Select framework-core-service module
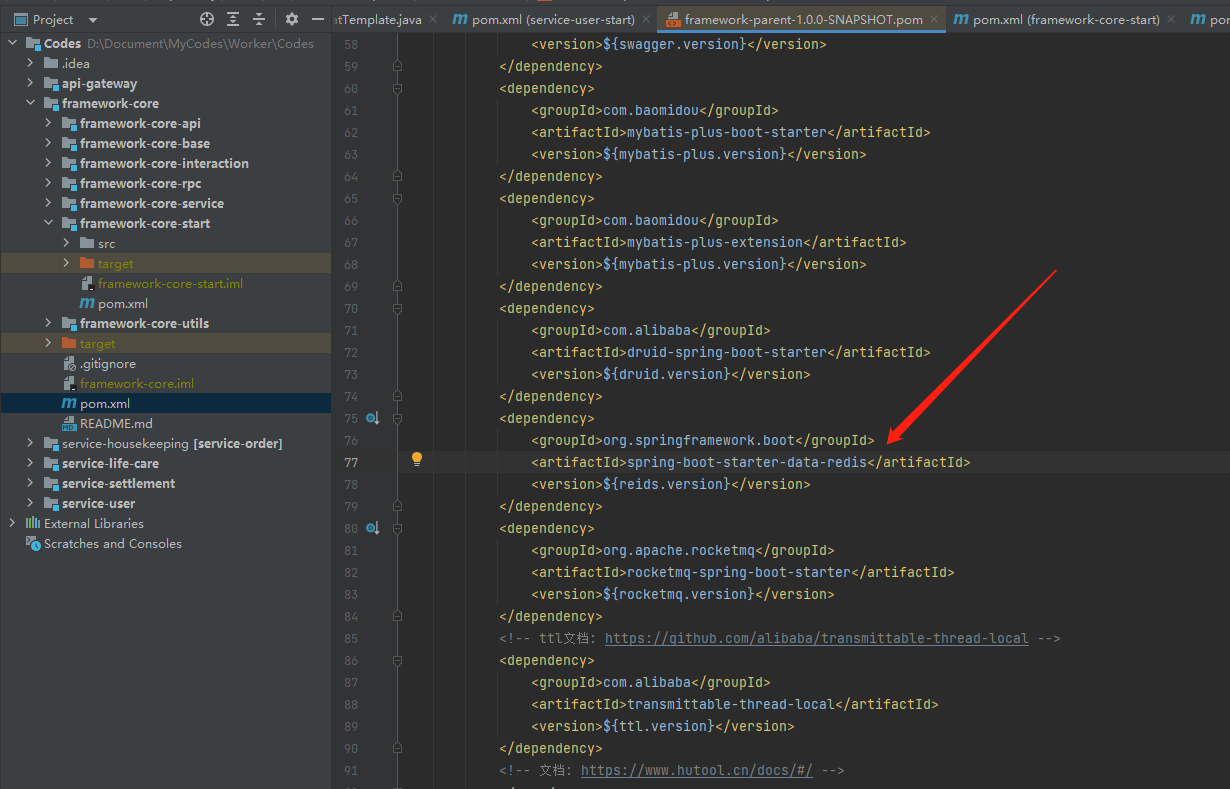 coord(152,203)
